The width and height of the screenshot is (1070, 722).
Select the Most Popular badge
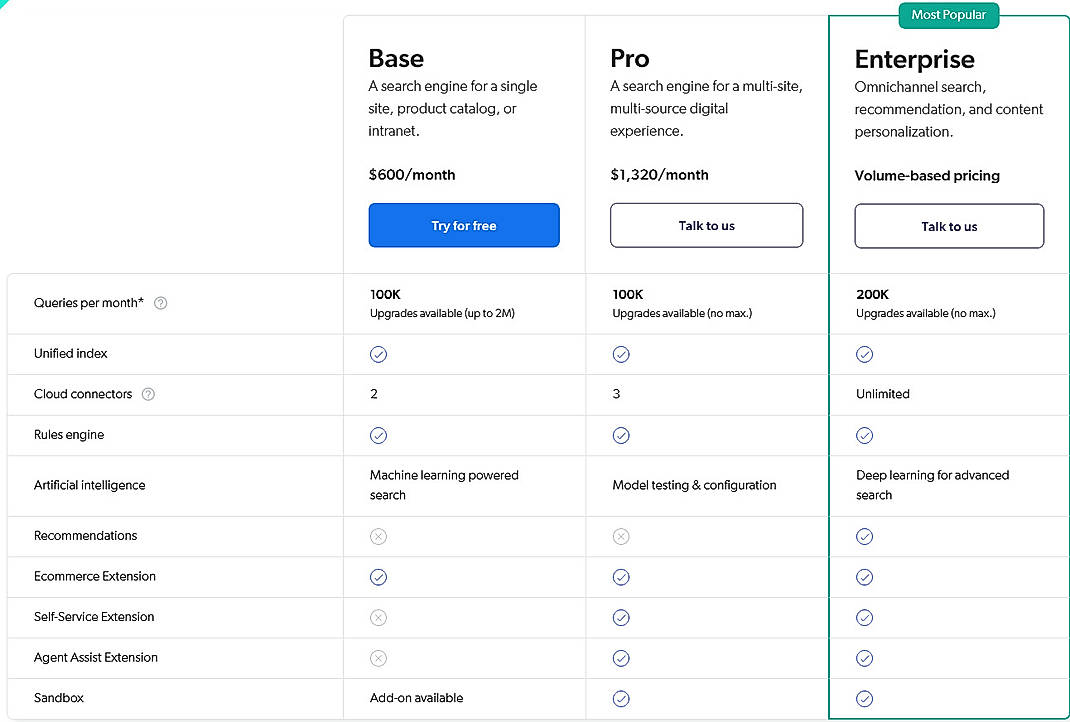point(948,15)
